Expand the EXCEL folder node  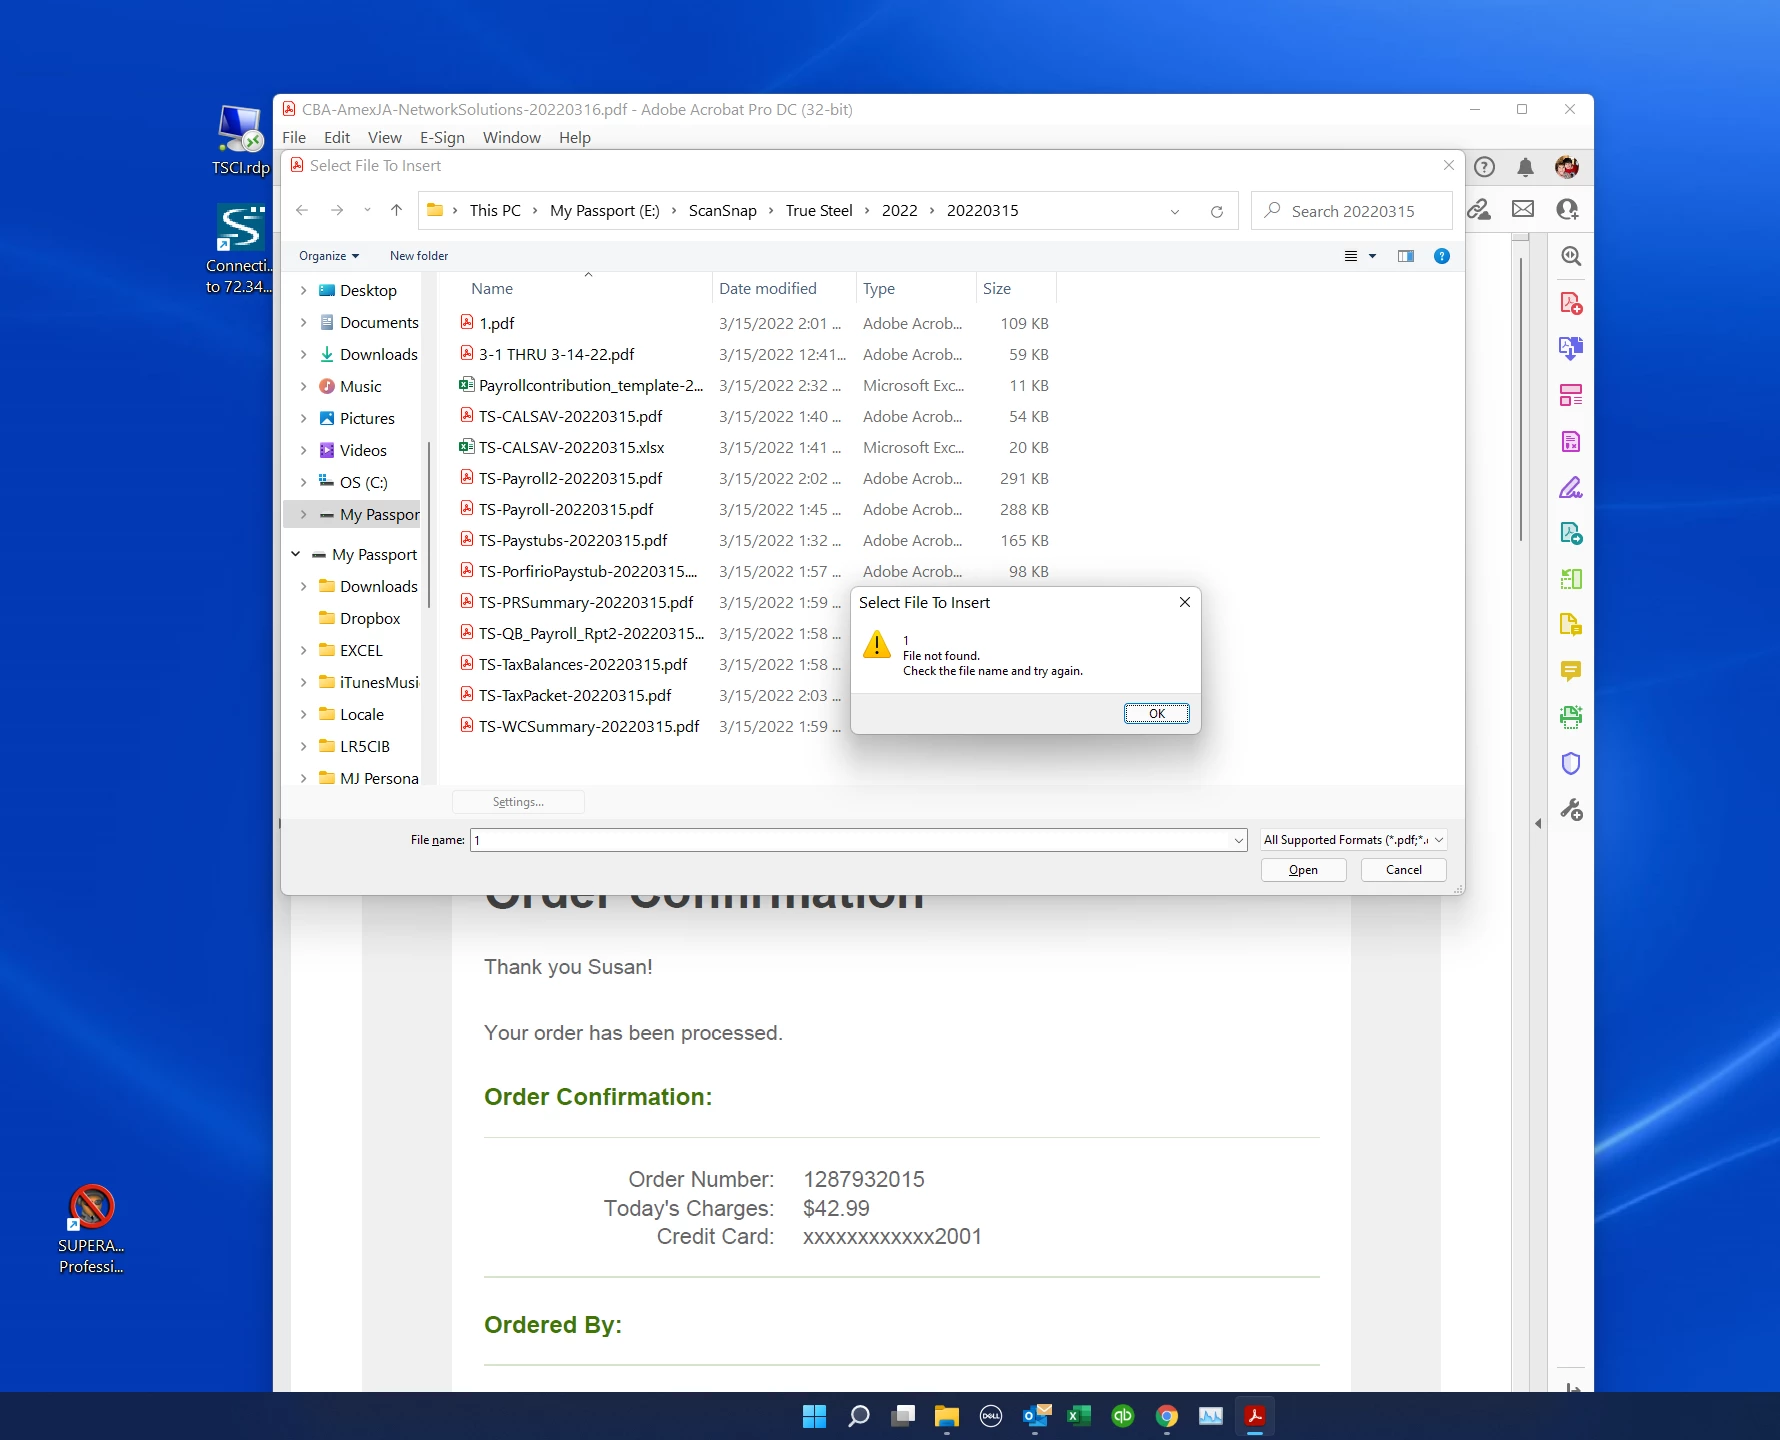point(303,650)
